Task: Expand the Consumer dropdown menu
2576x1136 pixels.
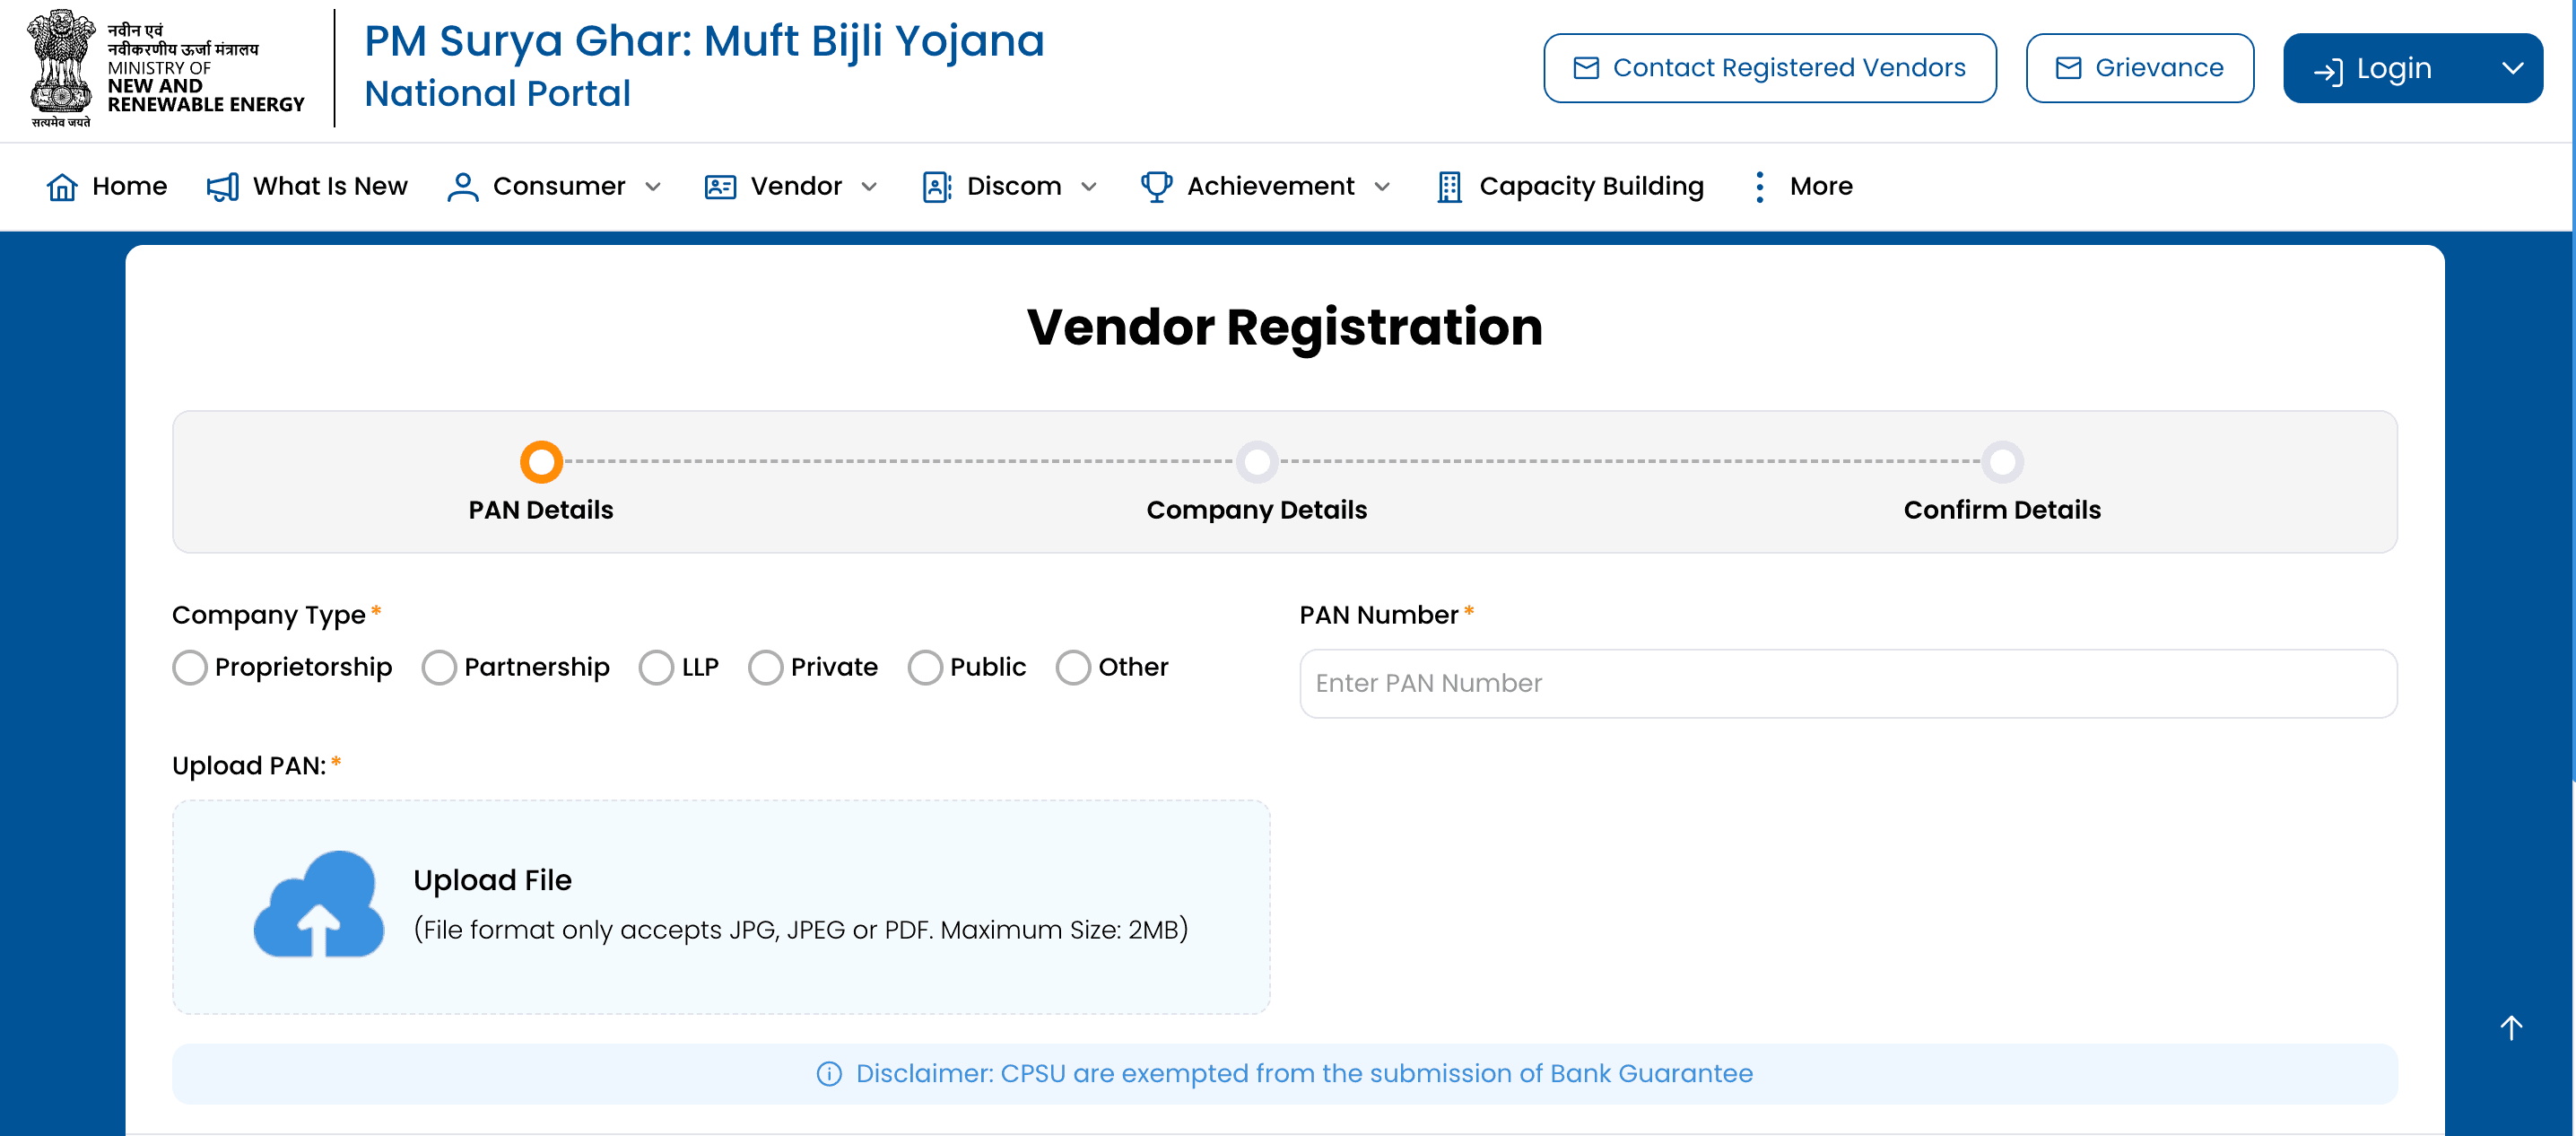Action: coord(654,187)
